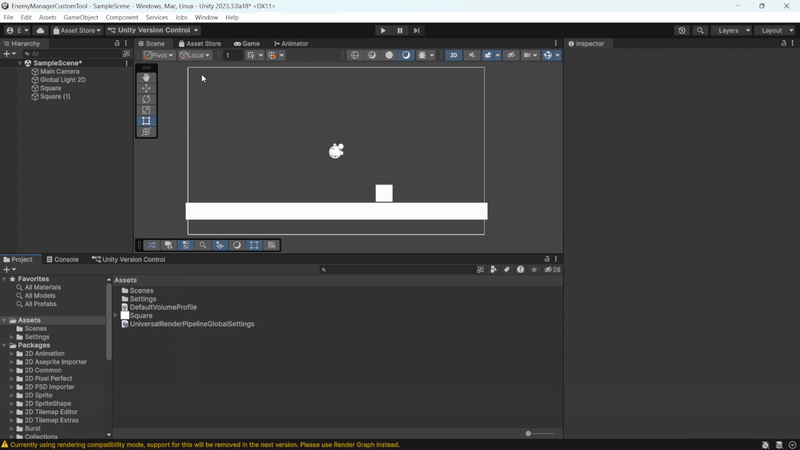The image size is (800, 450).
Task: Open the Pivot mode dropdown
Action: click(x=159, y=55)
